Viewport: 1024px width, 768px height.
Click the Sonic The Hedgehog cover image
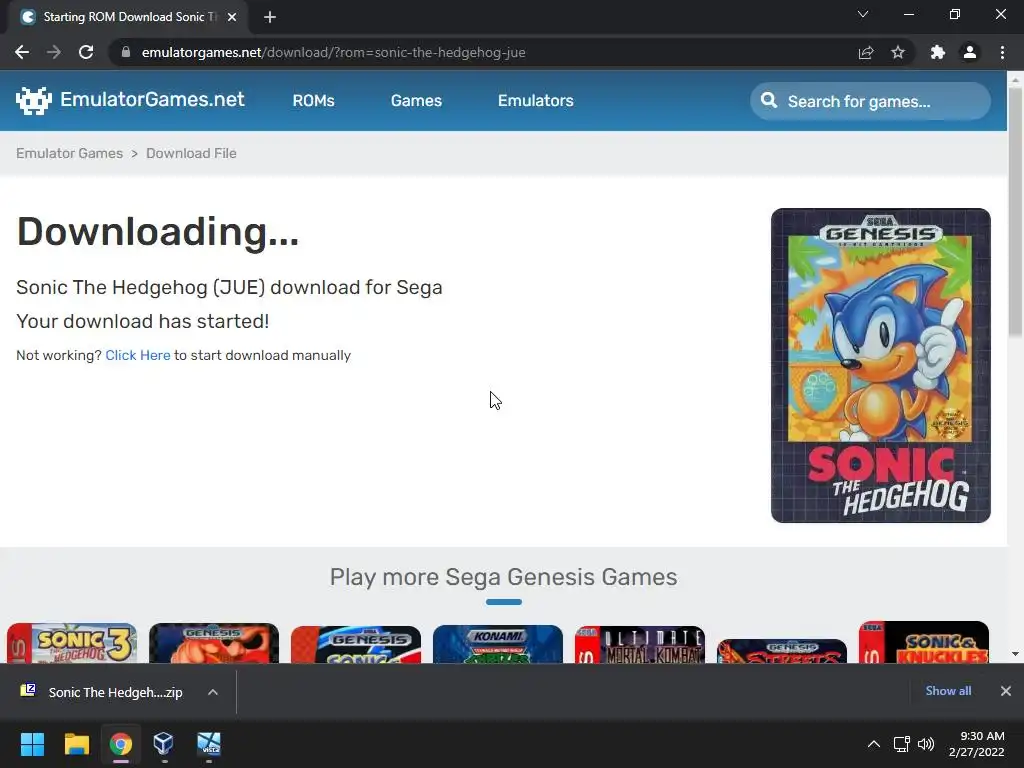click(x=880, y=365)
